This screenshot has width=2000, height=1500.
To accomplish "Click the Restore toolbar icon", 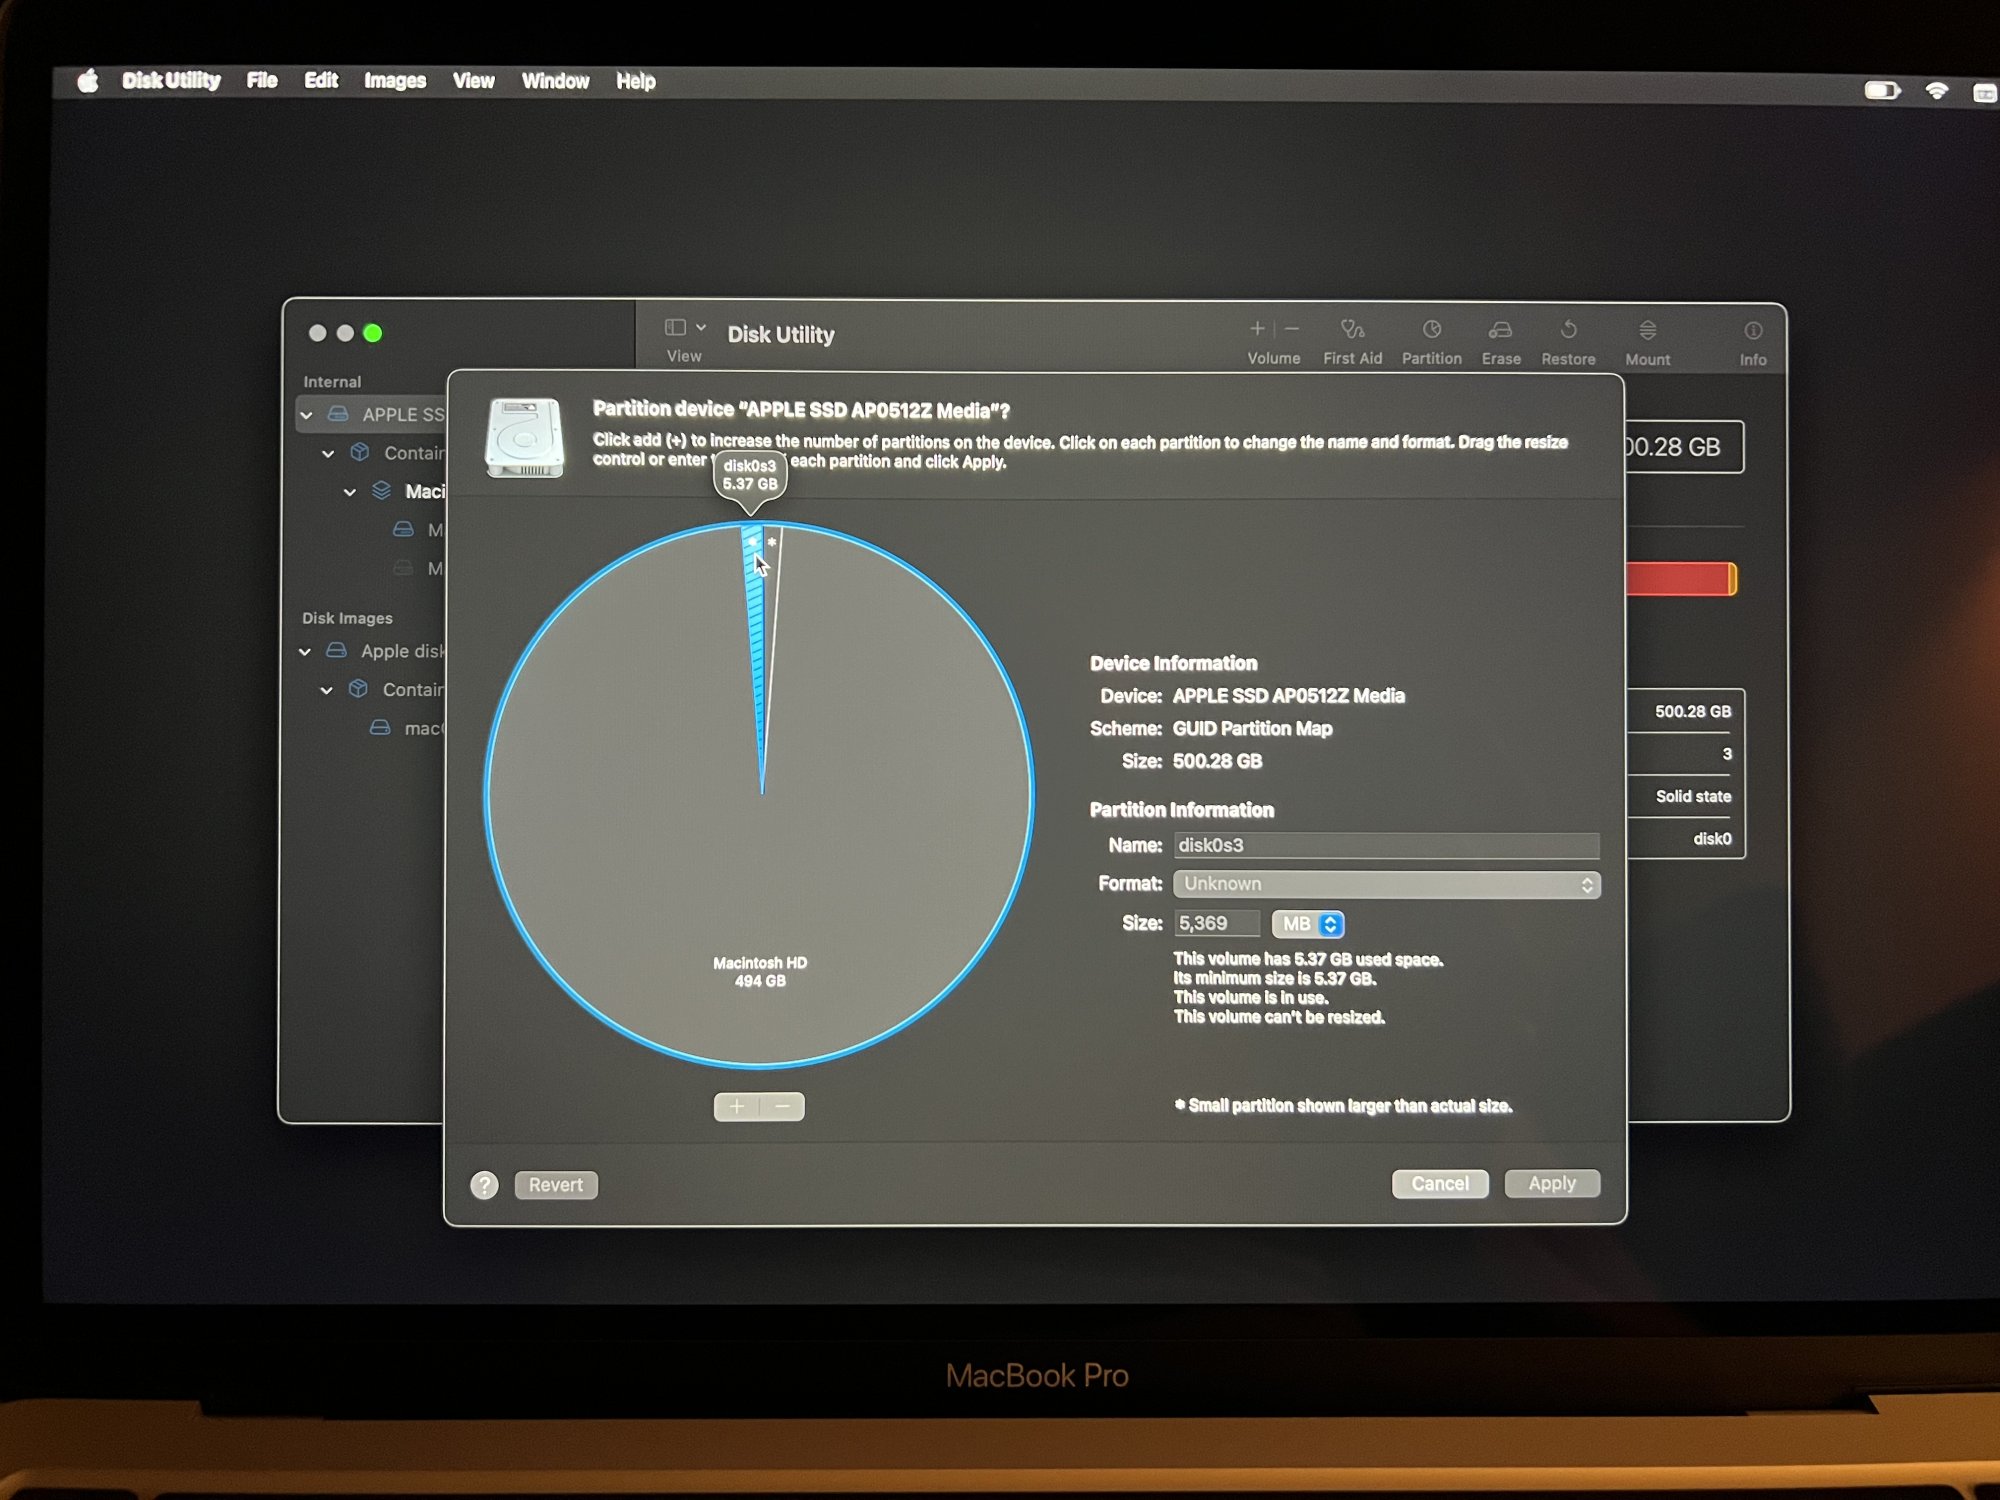I will 1568,329.
